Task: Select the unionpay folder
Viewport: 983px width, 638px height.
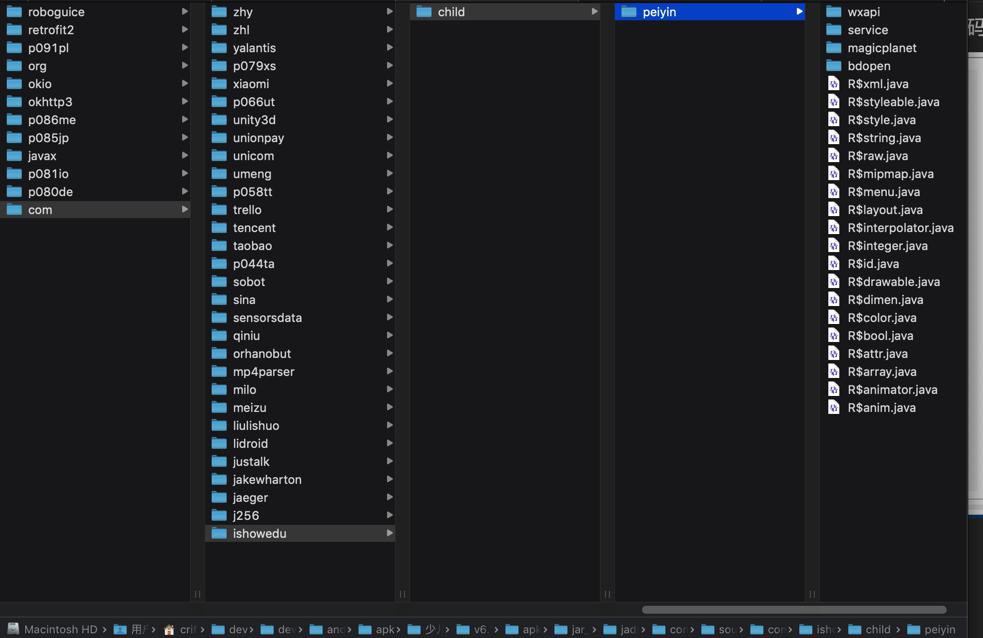Action: tap(300, 138)
